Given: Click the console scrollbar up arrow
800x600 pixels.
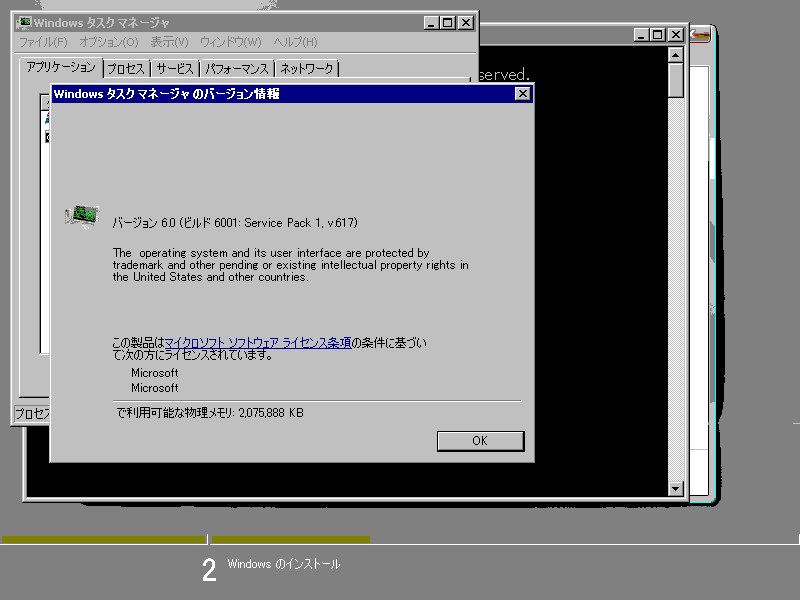Looking at the screenshot, I should pos(676,55).
